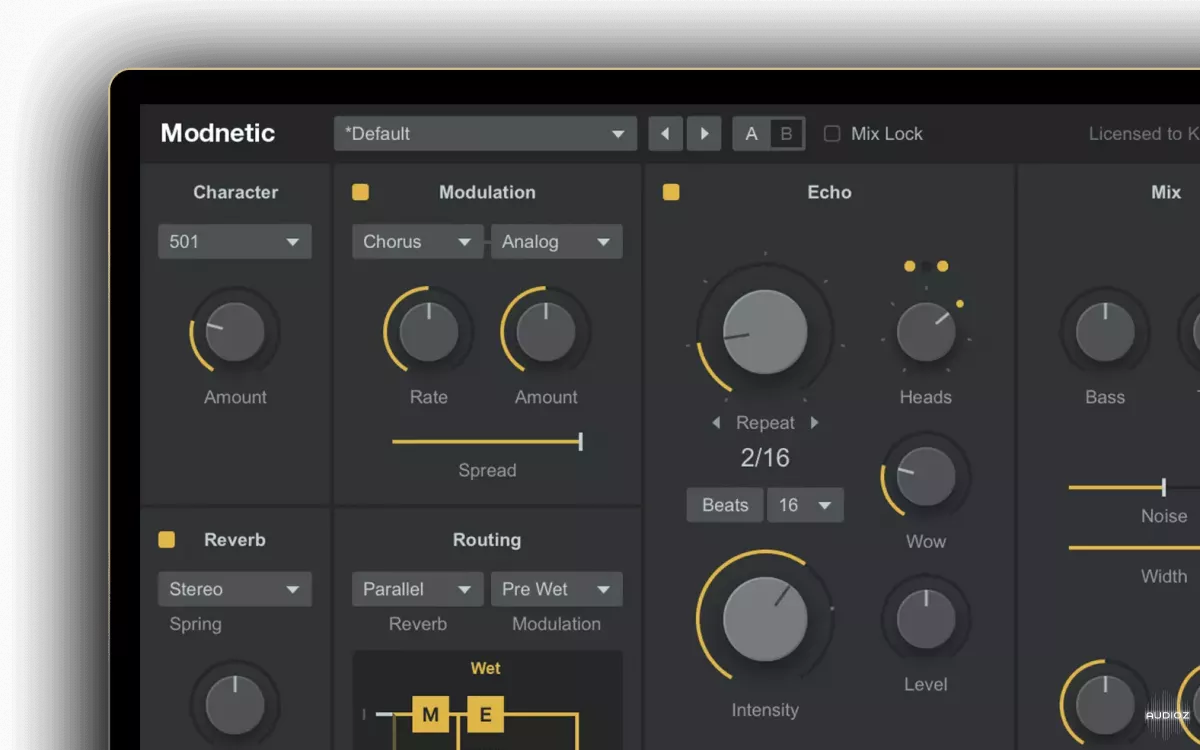The height and width of the screenshot is (750, 1200).
Task: Click the Echo Intensity knob
Action: pyautogui.click(x=765, y=618)
